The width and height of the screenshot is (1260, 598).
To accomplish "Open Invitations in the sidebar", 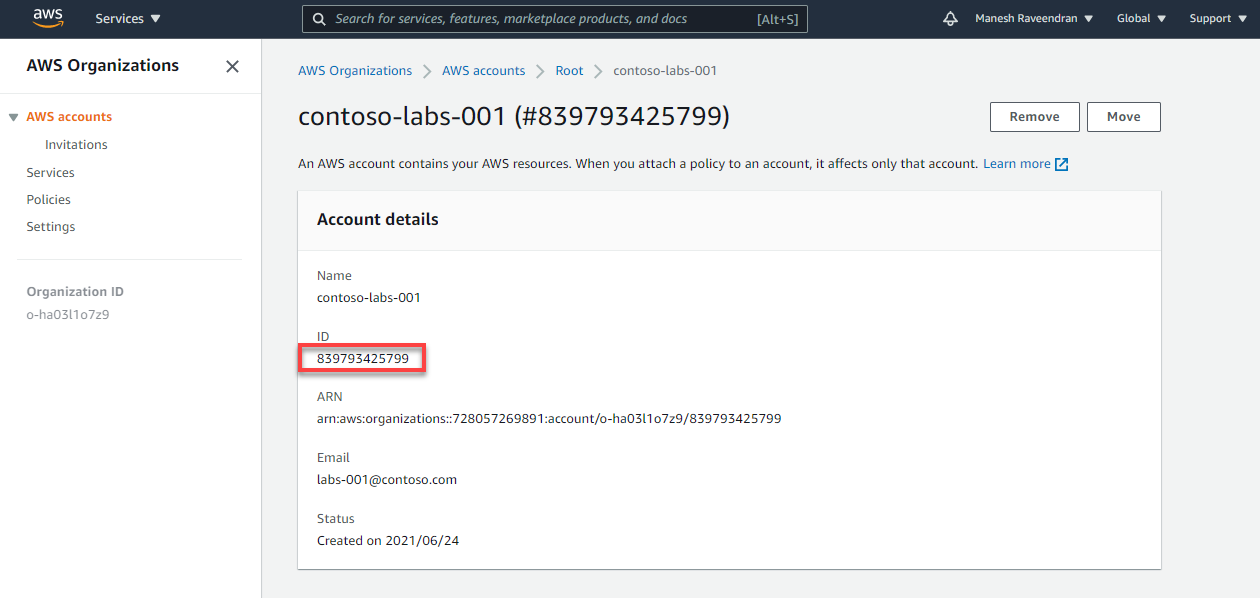I will point(76,145).
